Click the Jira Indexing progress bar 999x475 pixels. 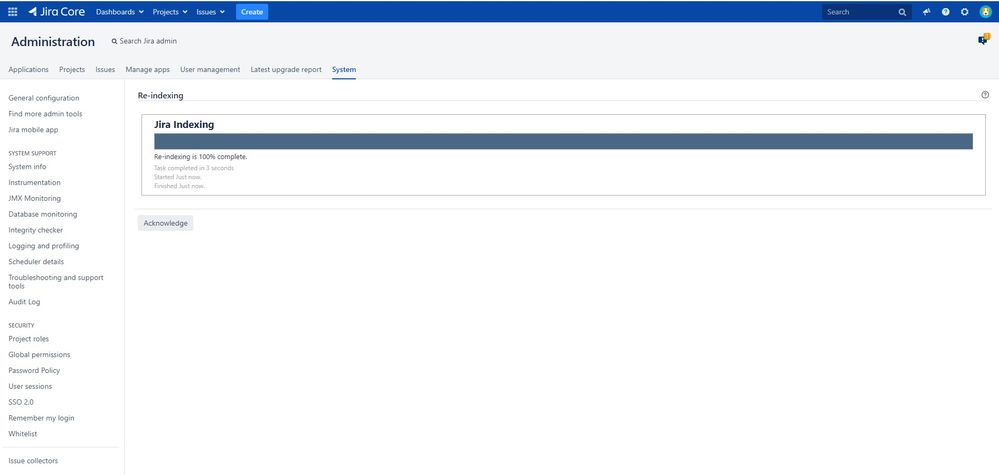click(563, 141)
